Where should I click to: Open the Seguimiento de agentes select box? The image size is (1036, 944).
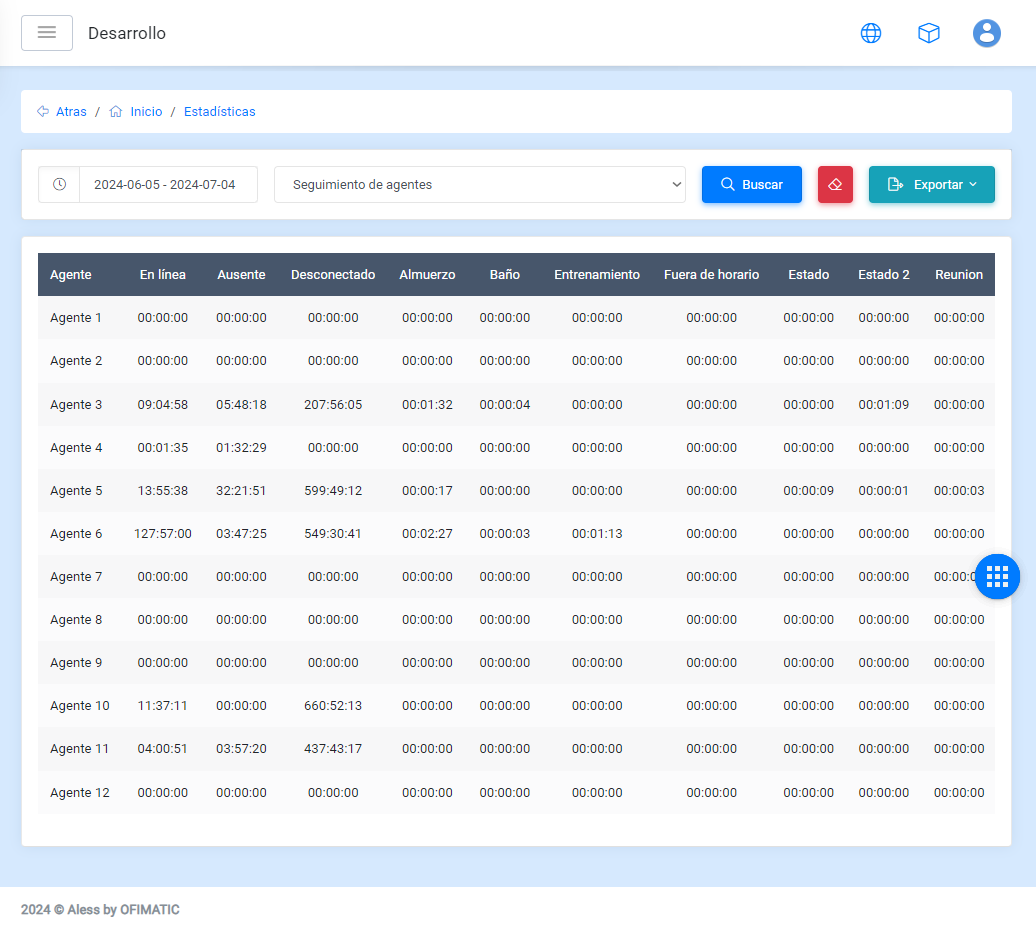point(479,185)
